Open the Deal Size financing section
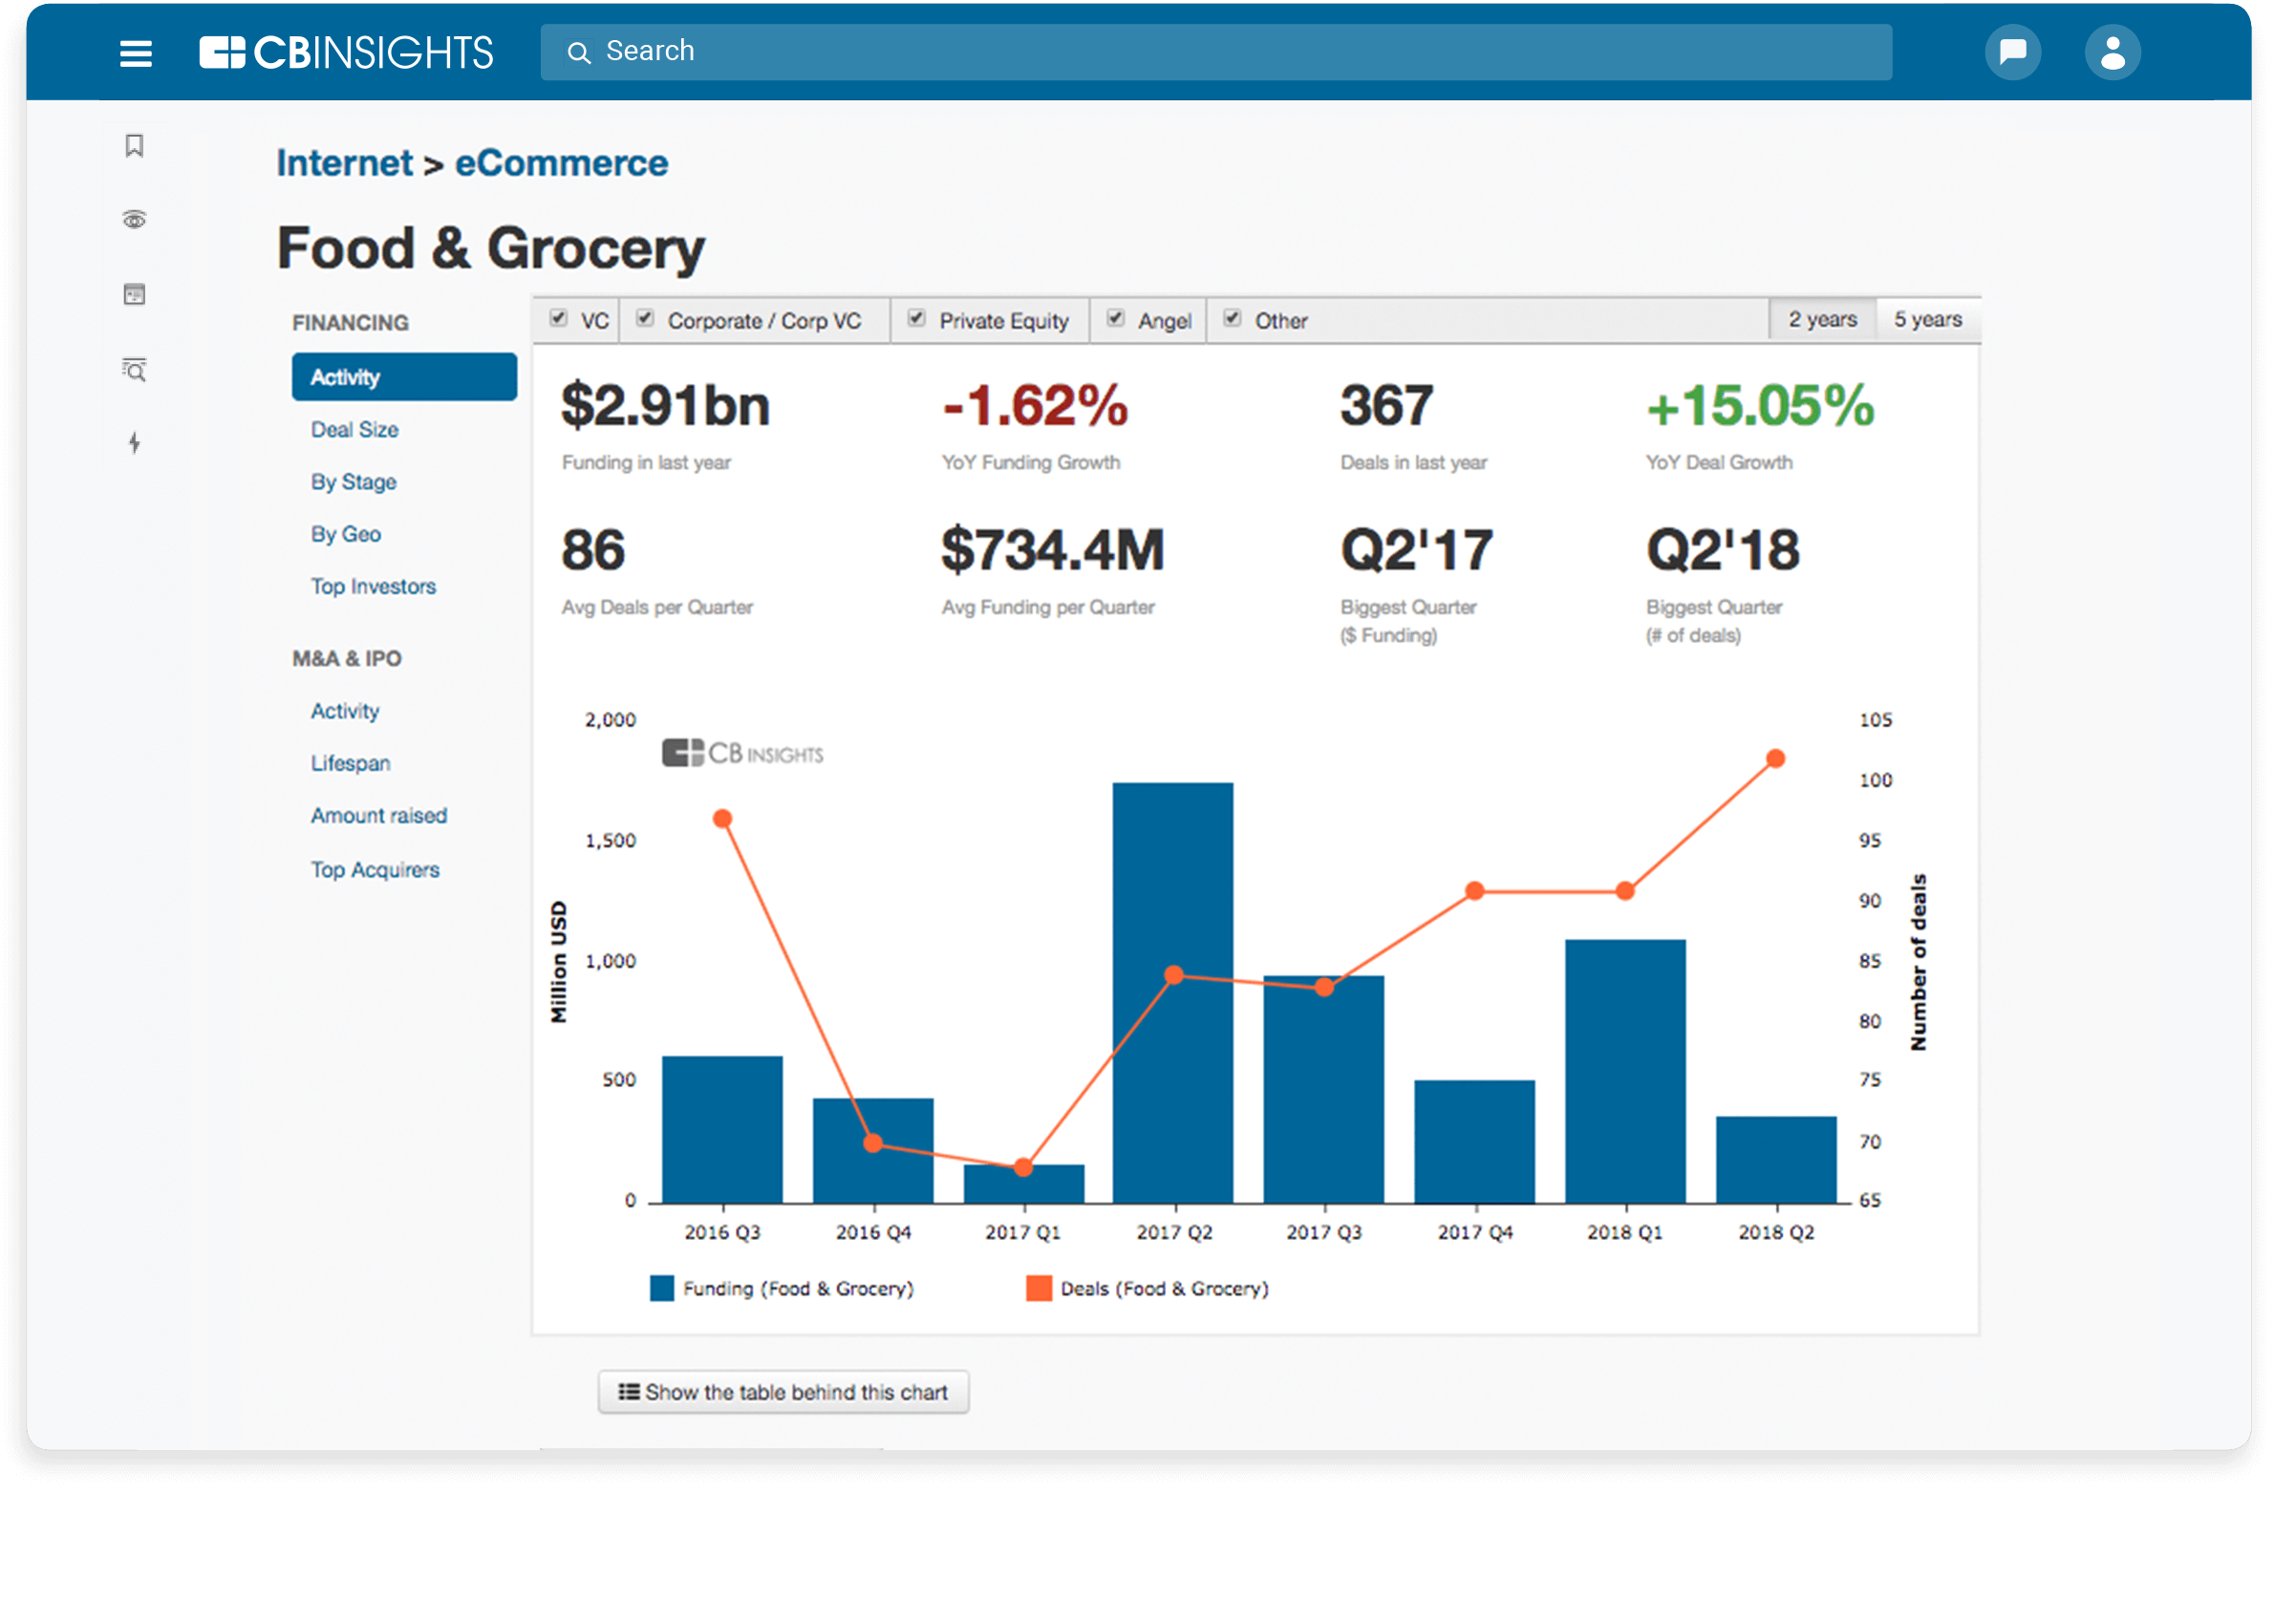 (x=354, y=430)
